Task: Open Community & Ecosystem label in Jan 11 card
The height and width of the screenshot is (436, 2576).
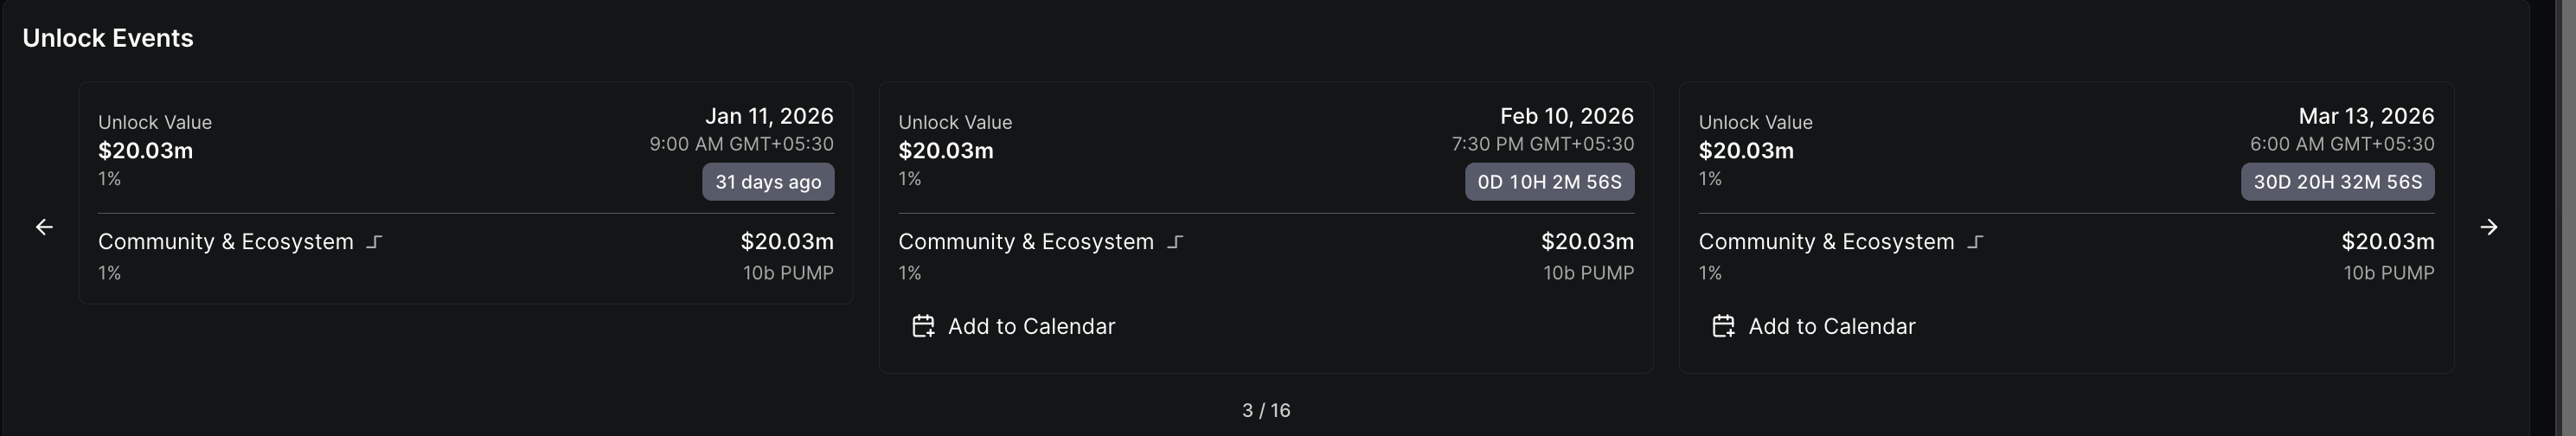Action: 226,242
